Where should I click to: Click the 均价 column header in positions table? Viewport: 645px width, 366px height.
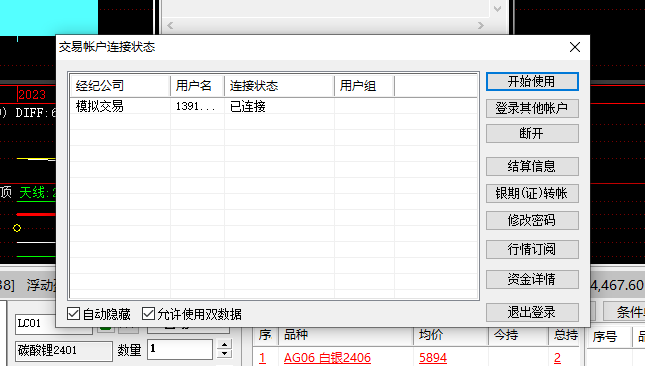(x=451, y=335)
